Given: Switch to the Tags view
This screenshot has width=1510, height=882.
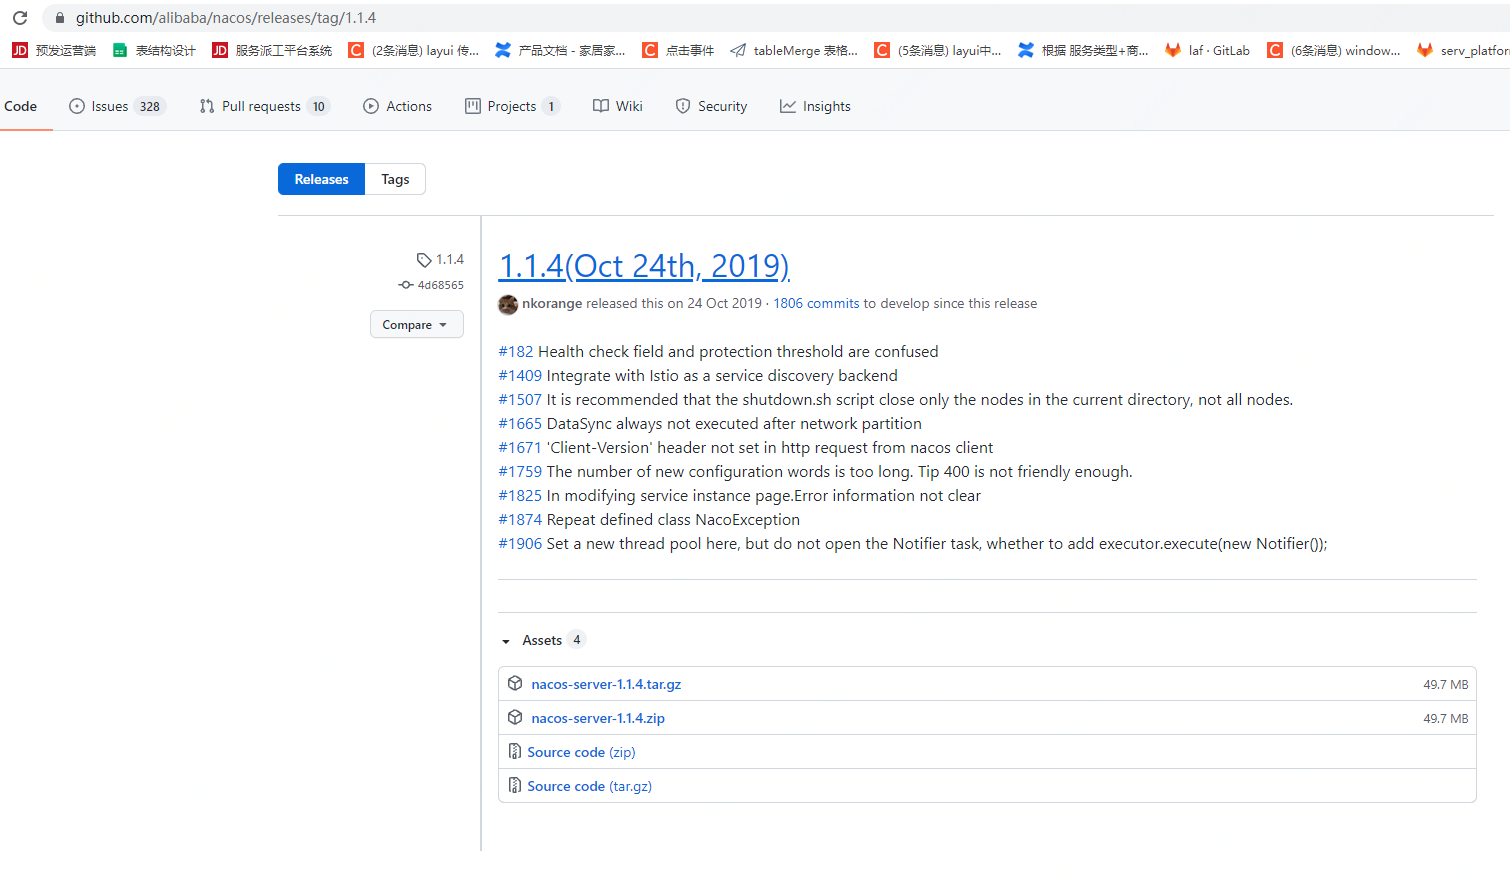Looking at the screenshot, I should 395,179.
